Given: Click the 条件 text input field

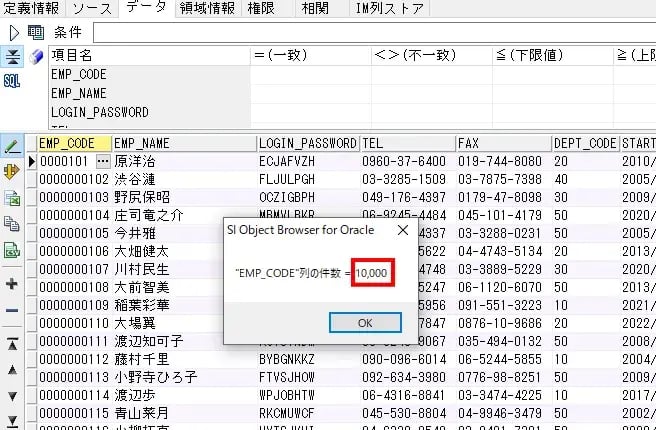Looking at the screenshot, I should (370, 32).
